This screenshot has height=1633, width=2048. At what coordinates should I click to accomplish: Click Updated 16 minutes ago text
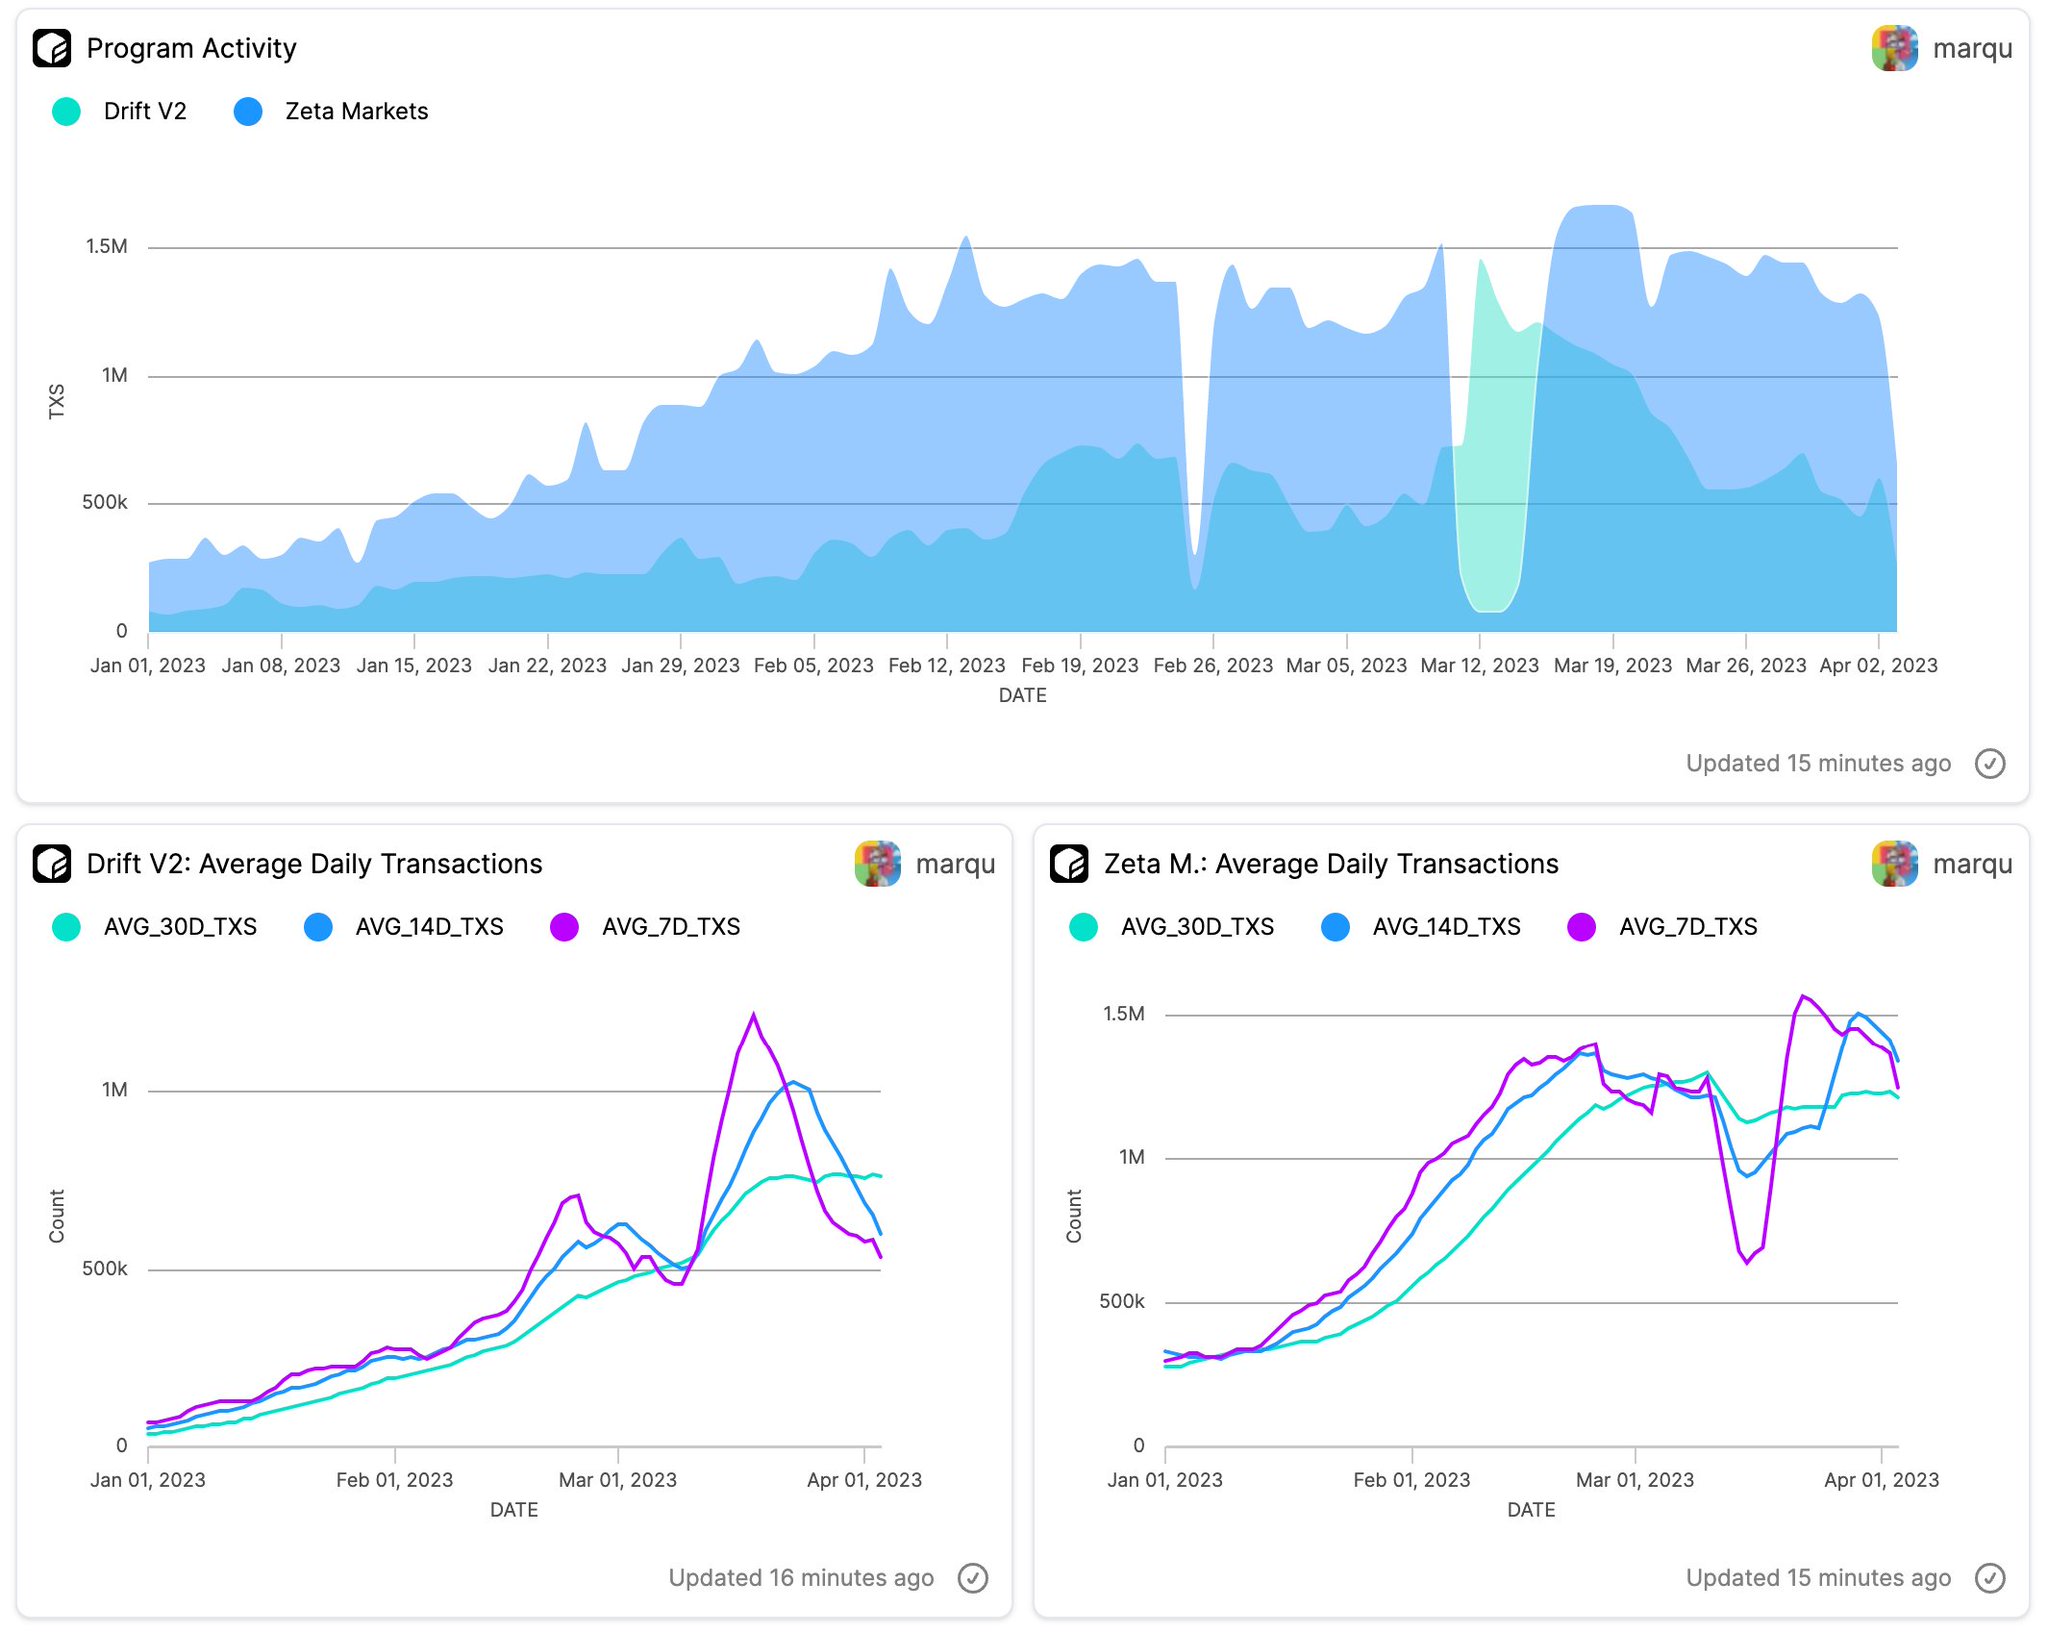coord(801,1578)
